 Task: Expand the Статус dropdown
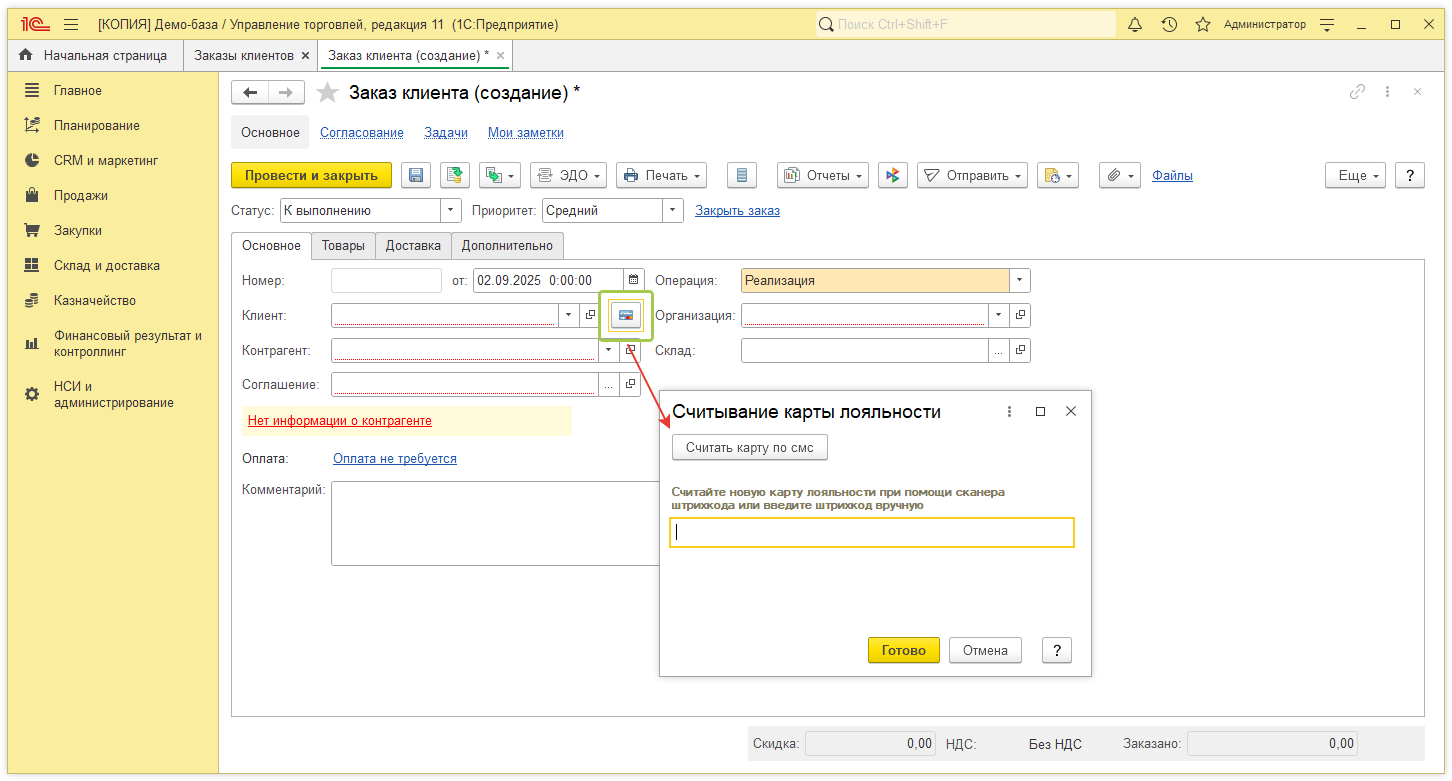tap(451, 210)
